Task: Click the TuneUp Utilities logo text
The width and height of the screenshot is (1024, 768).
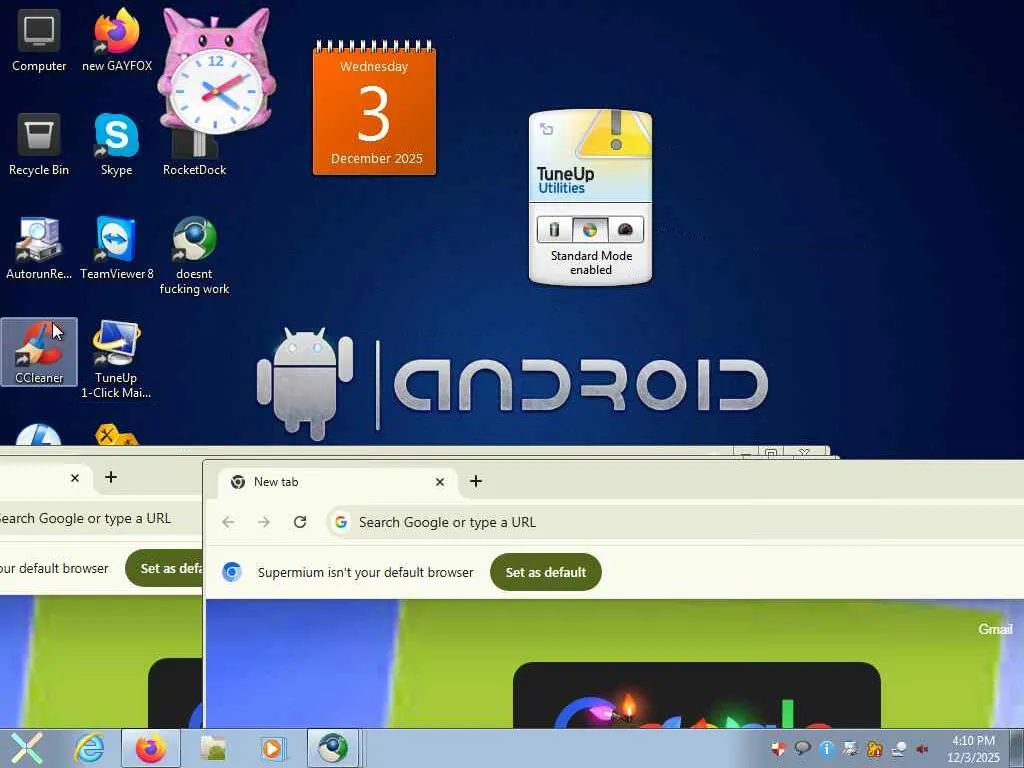Action: point(565,180)
